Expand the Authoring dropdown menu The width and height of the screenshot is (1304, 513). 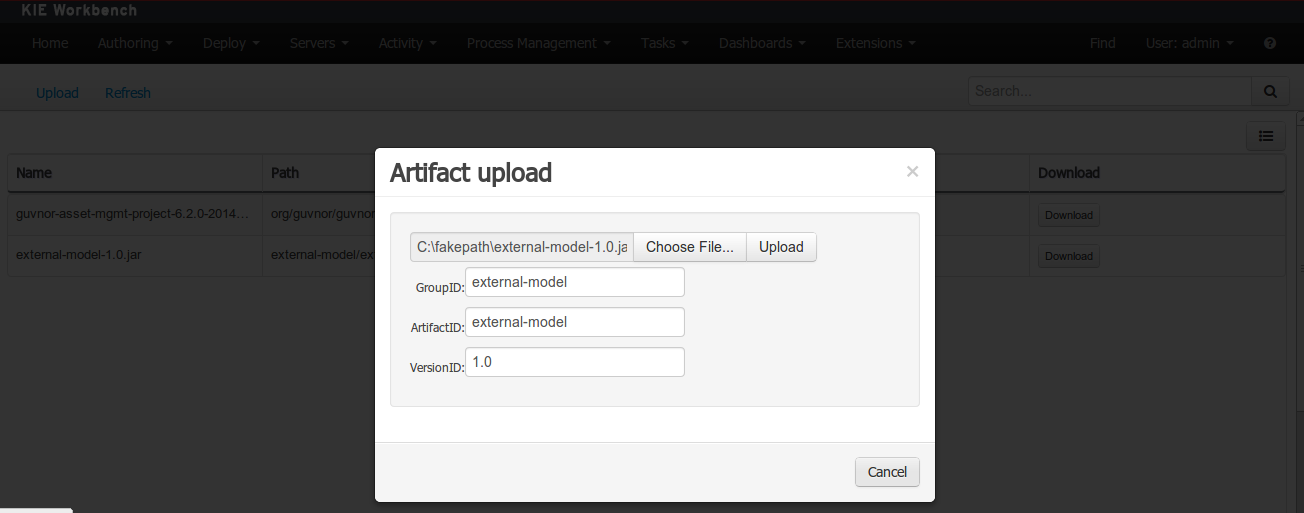(135, 43)
